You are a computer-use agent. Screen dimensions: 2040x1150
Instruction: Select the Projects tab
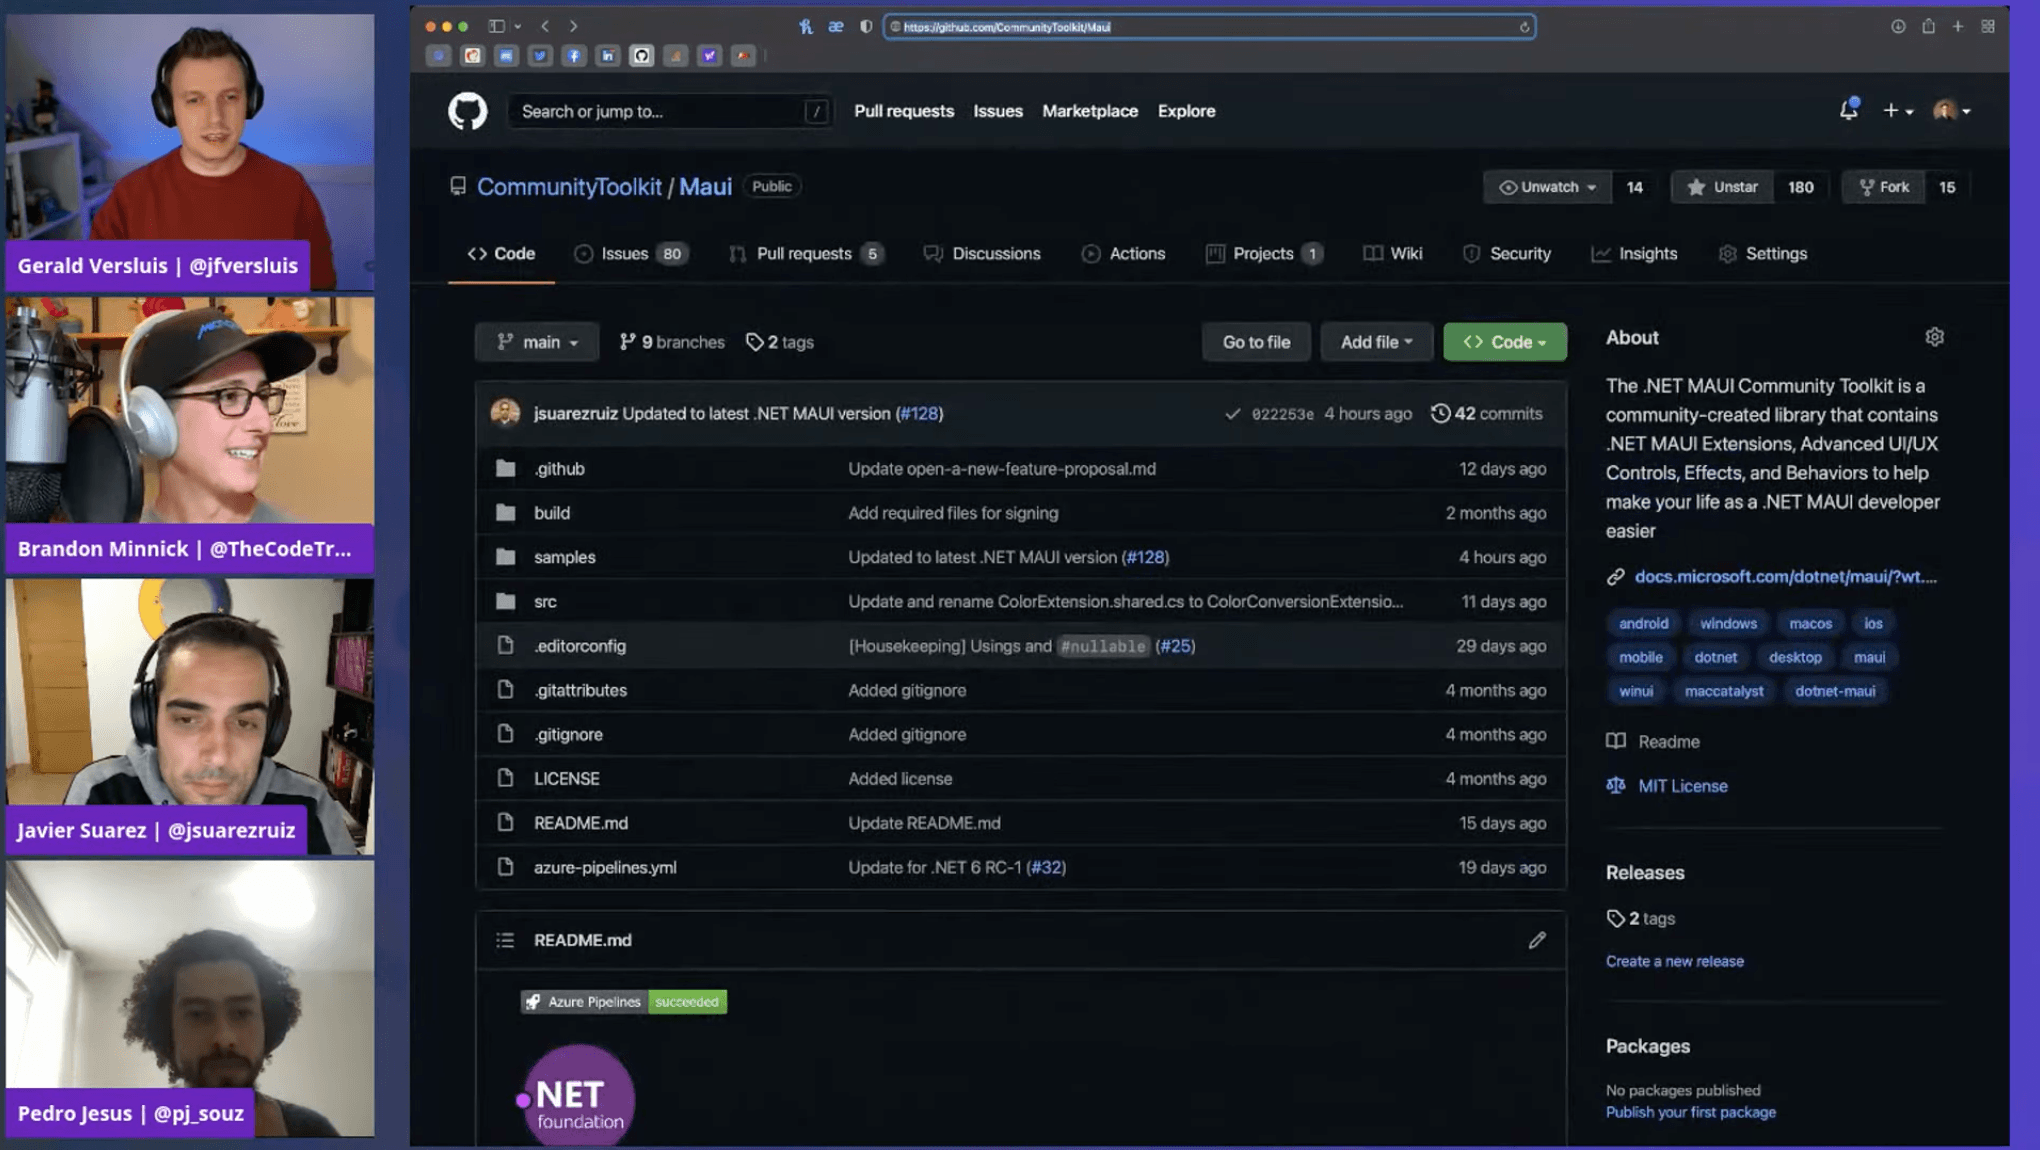(x=1264, y=254)
